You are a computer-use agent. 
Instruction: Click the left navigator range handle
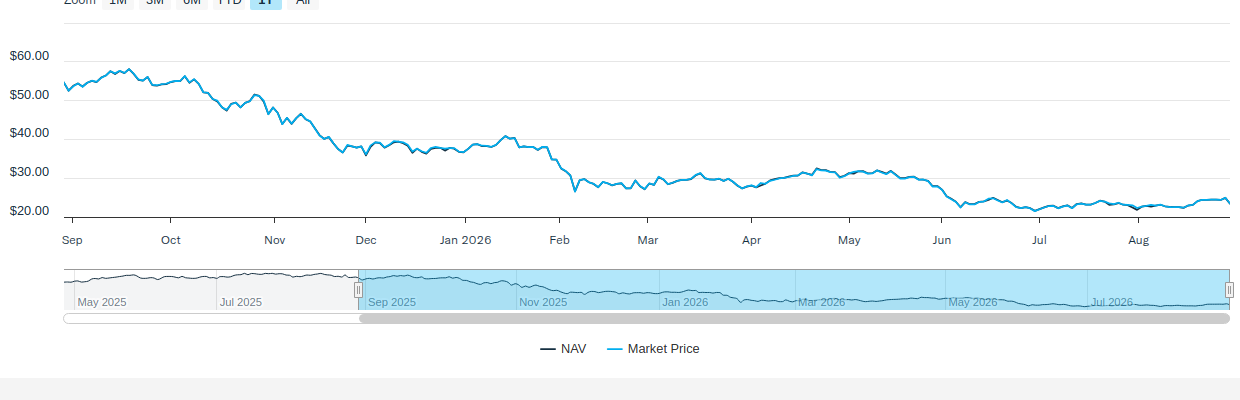359,289
